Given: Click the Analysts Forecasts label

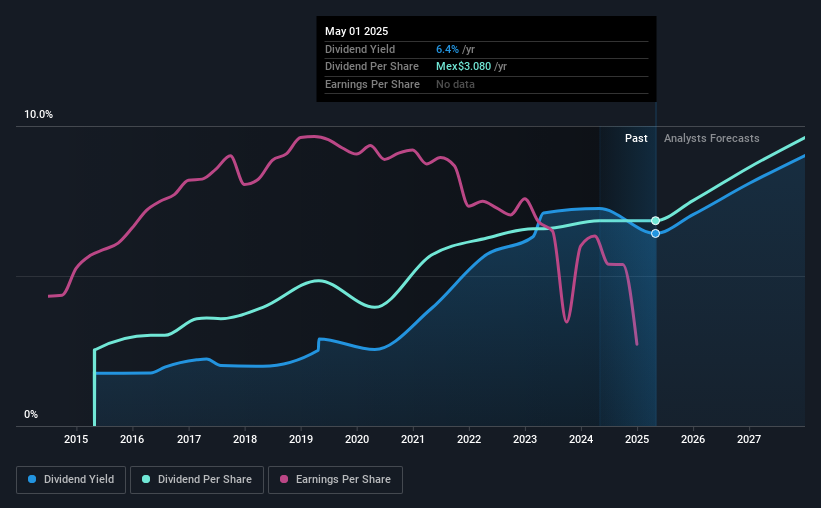Looking at the screenshot, I should pyautogui.click(x=712, y=138).
